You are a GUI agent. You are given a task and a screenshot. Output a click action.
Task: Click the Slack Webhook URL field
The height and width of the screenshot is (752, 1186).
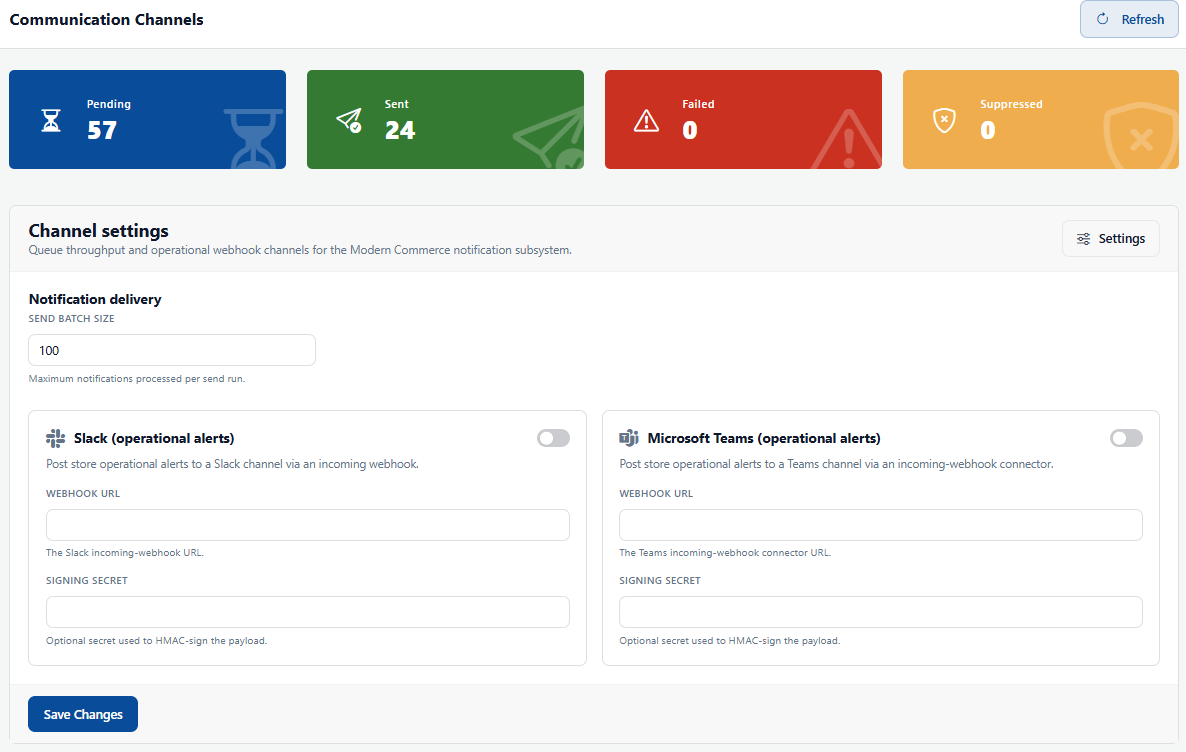(x=308, y=525)
